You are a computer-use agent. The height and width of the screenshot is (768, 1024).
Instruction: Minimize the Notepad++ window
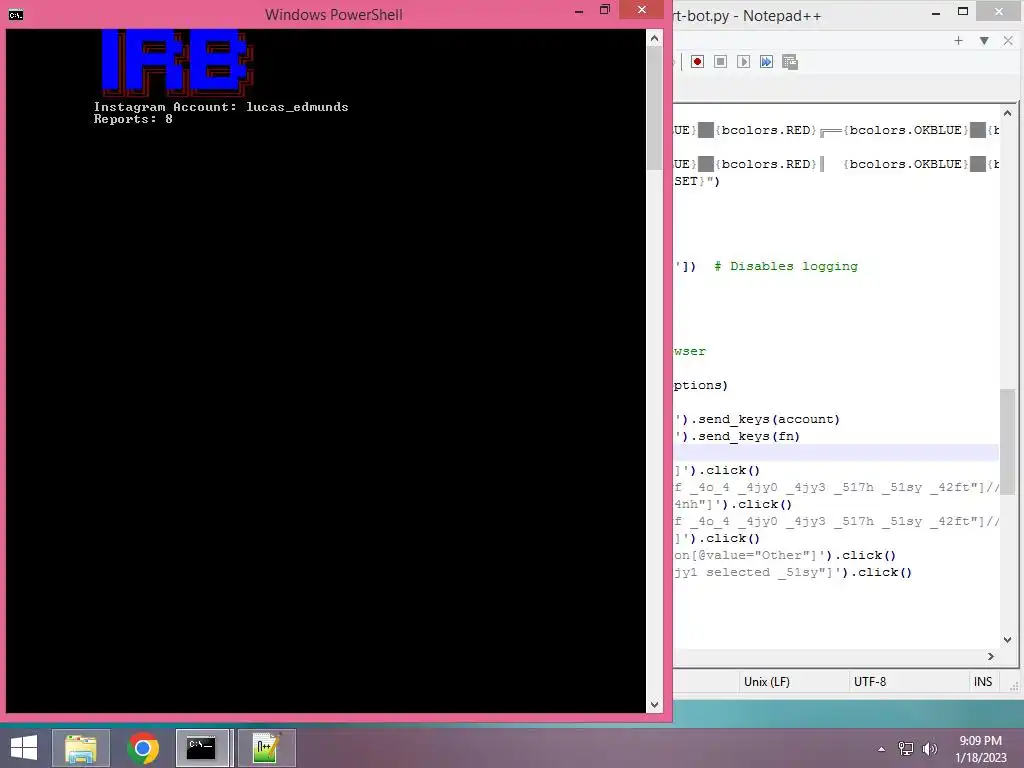[x=936, y=12]
